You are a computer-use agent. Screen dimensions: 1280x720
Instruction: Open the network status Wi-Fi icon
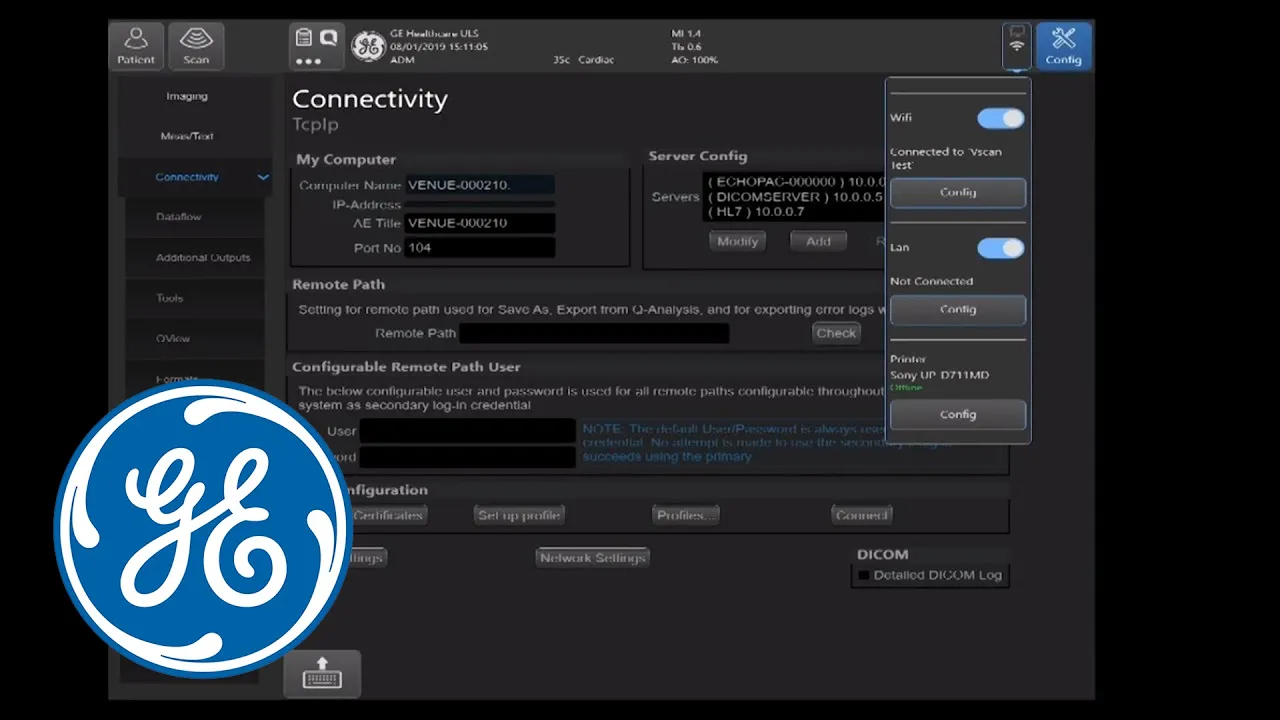1017,46
